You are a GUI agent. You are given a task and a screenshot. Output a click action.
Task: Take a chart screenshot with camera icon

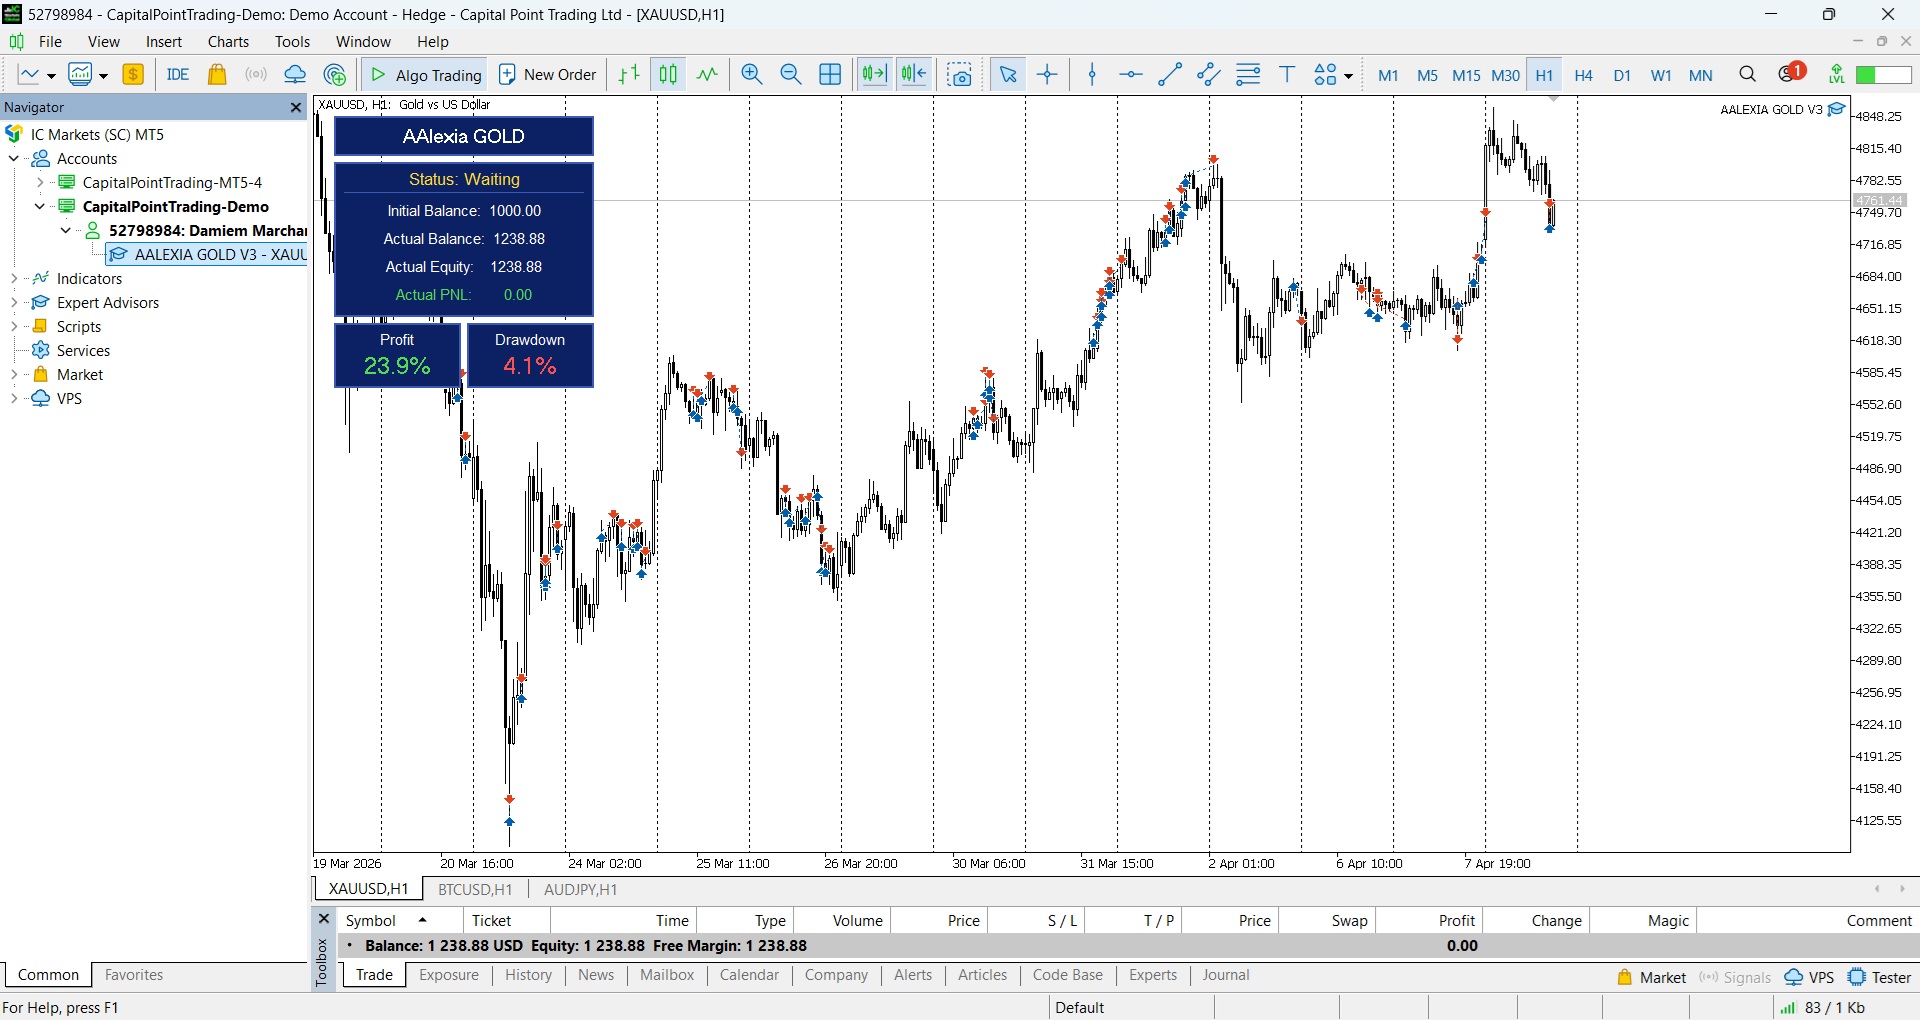point(960,75)
